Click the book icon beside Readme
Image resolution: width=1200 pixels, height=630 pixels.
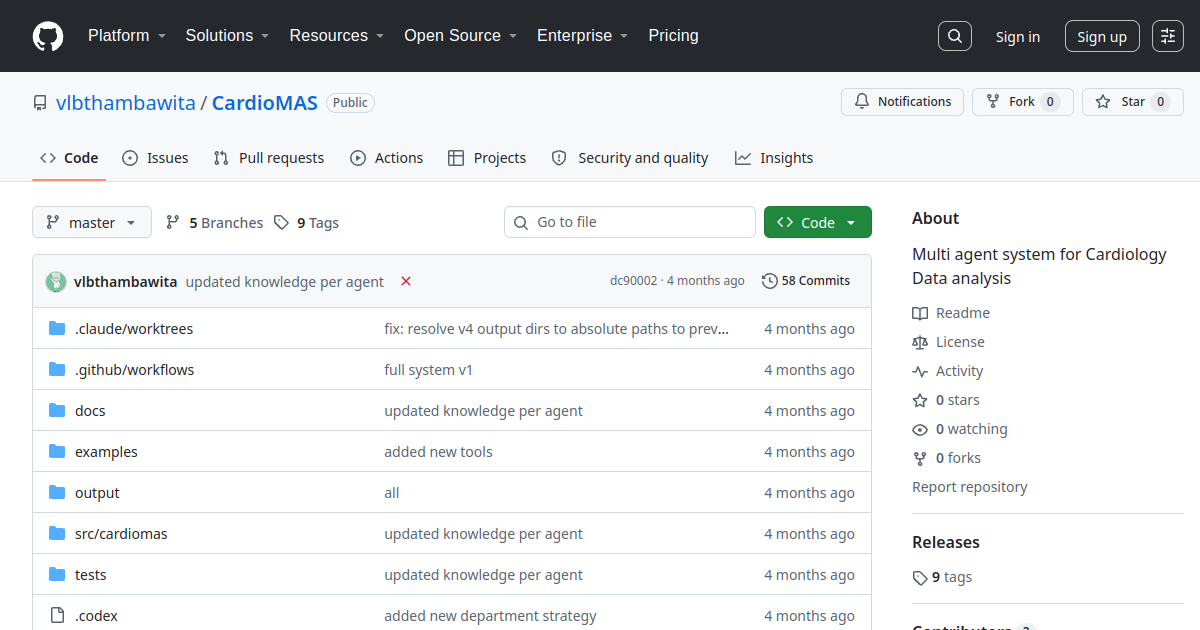click(x=920, y=313)
